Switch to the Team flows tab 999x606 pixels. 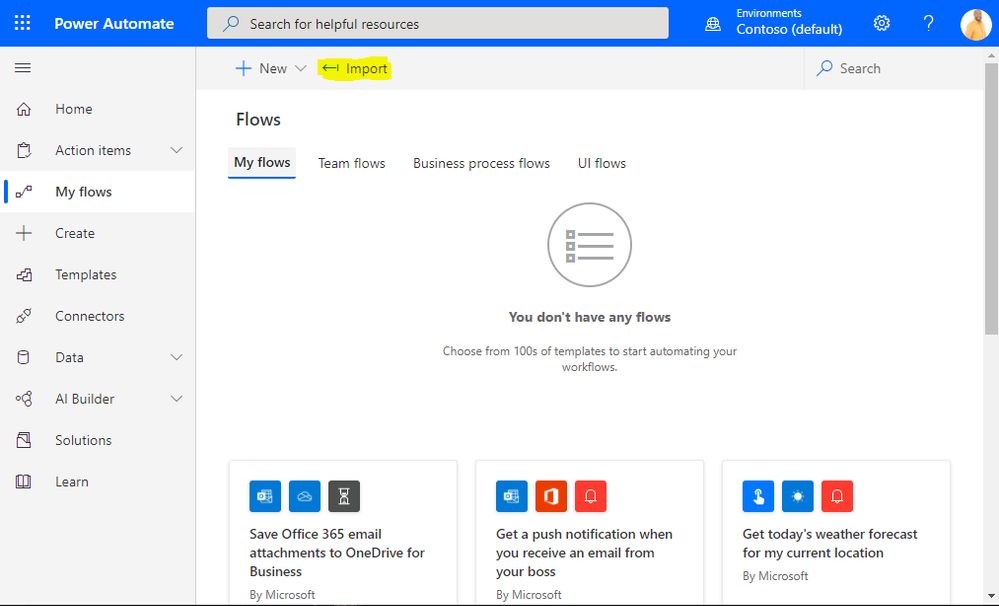click(352, 163)
